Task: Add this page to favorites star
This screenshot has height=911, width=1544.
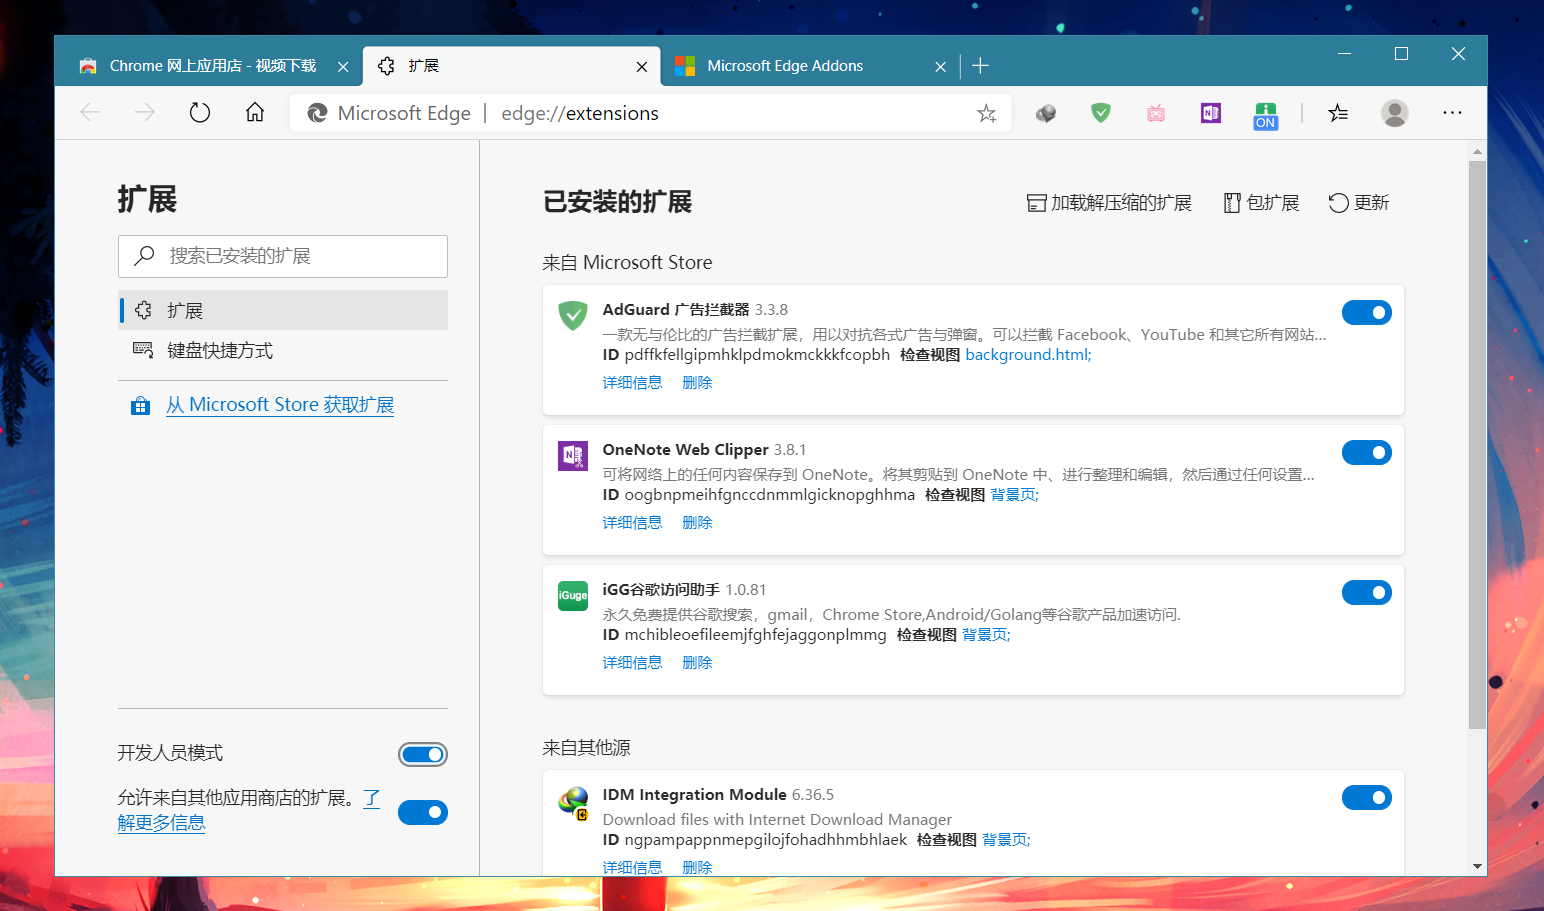Action: 987,113
